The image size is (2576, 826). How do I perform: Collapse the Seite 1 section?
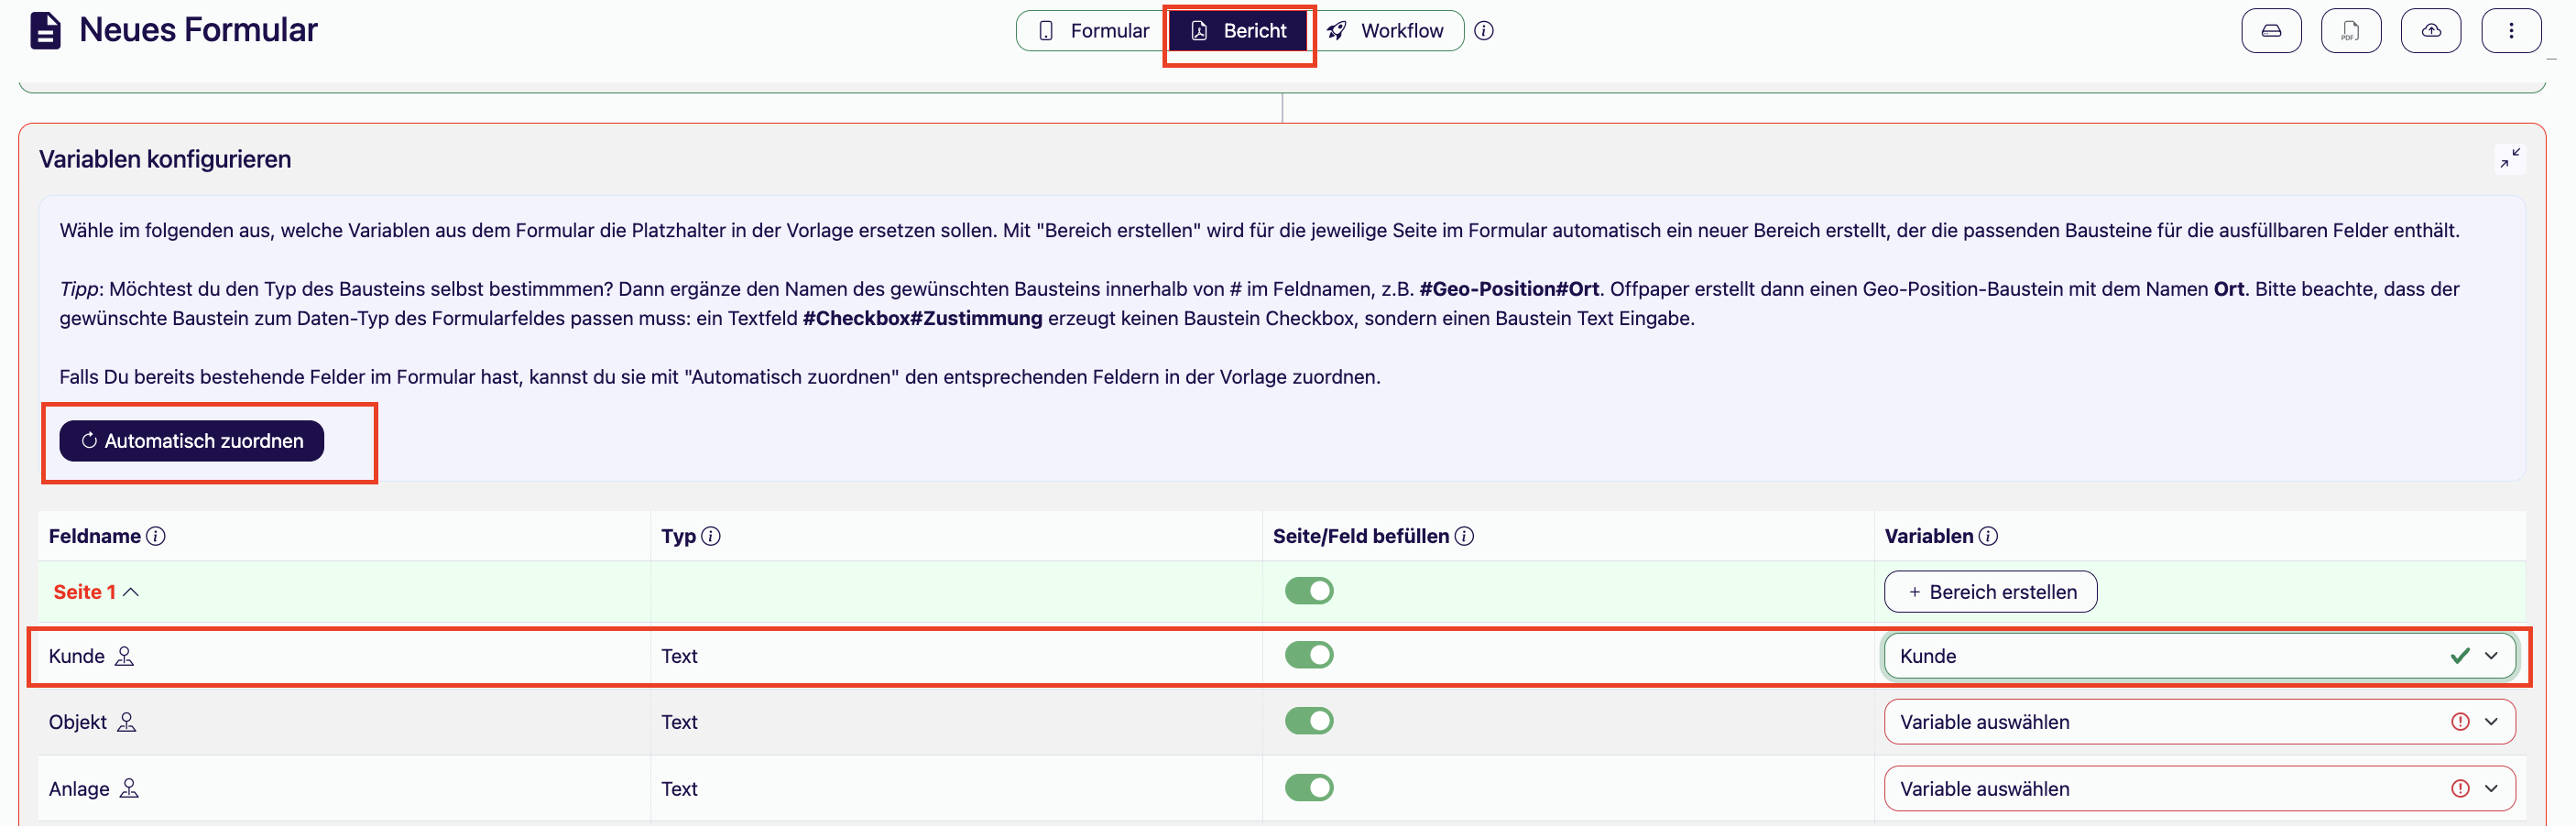click(96, 592)
